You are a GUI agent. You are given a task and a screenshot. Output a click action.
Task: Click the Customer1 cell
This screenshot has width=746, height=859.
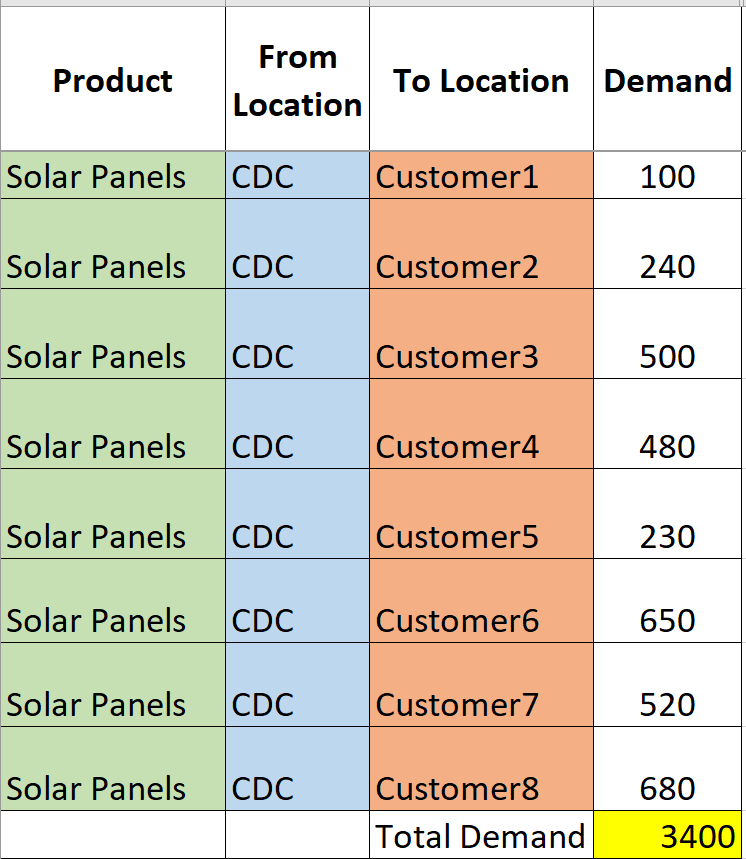point(481,175)
